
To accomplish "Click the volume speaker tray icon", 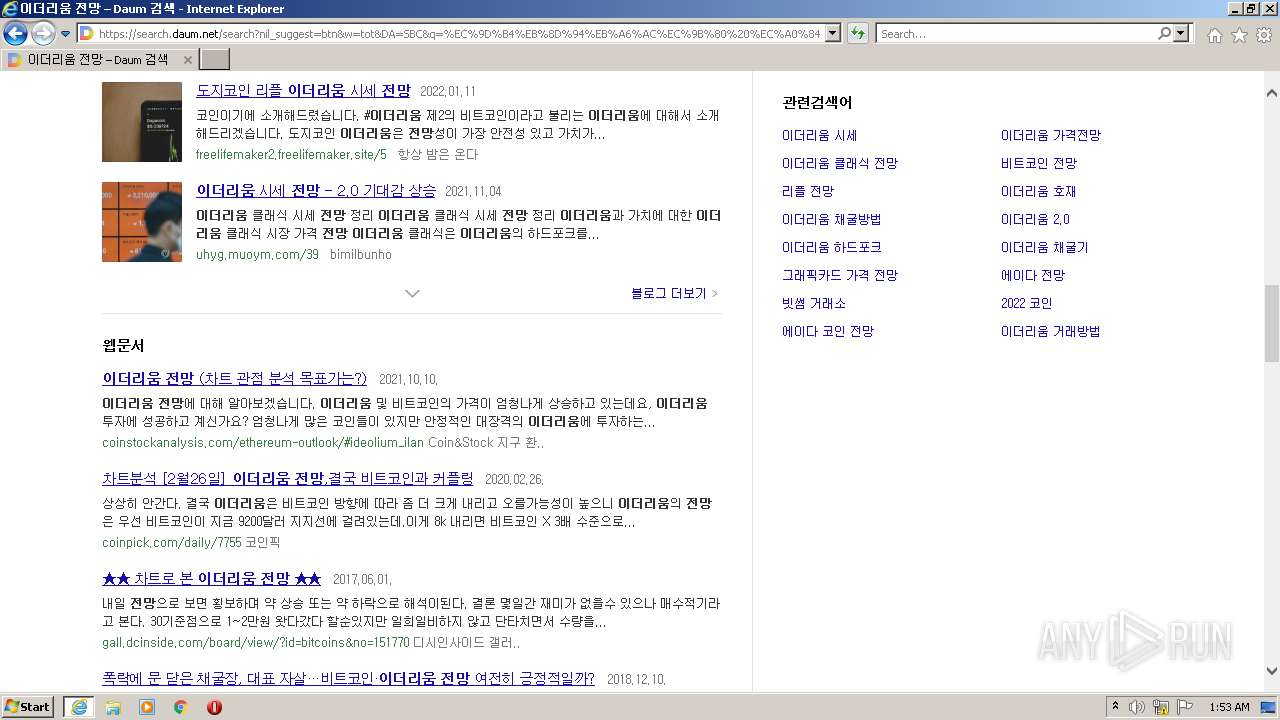I will (x=1137, y=707).
